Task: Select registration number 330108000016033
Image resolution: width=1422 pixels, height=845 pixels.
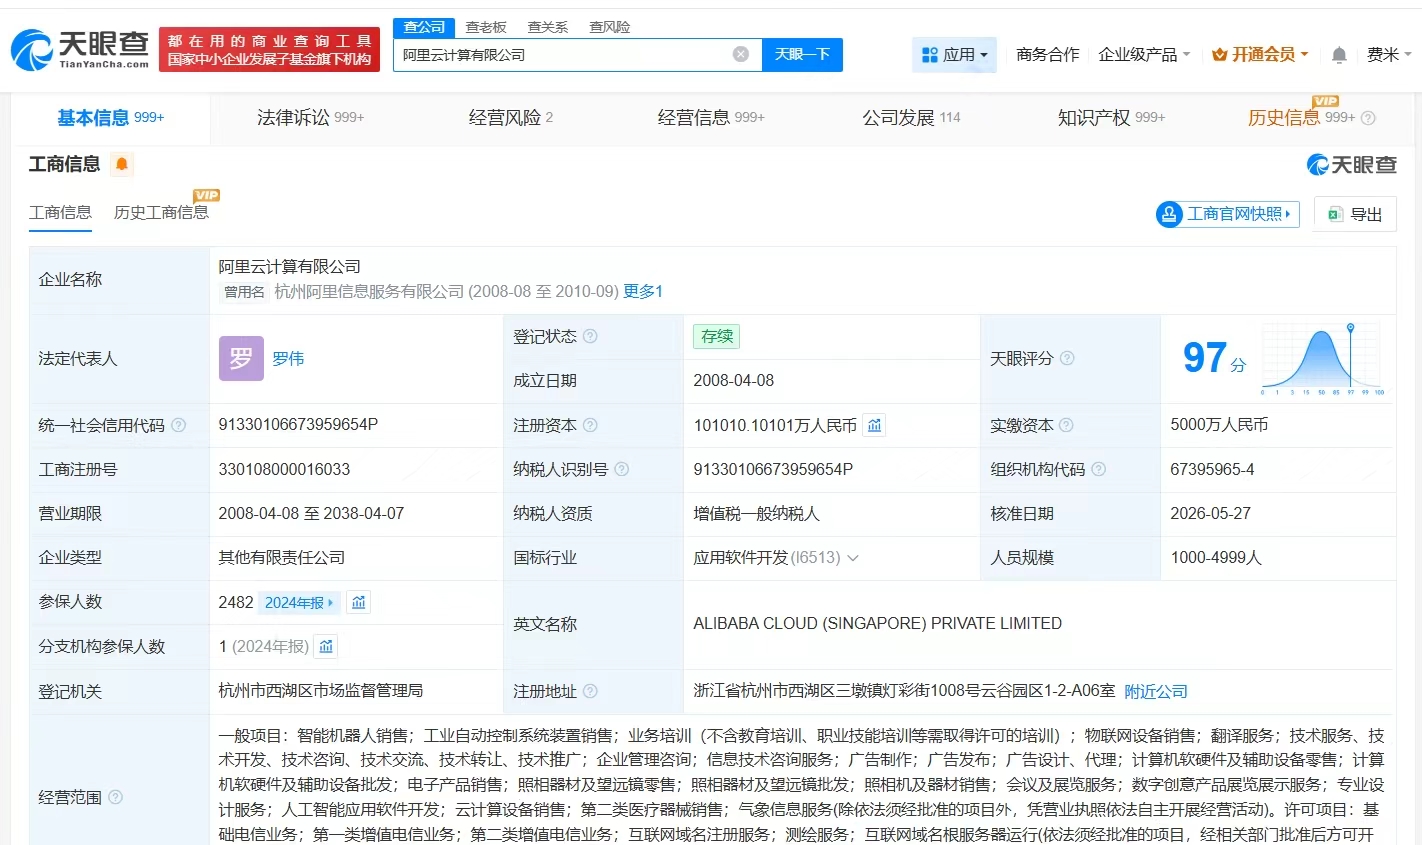Action: pyautogui.click(x=284, y=469)
